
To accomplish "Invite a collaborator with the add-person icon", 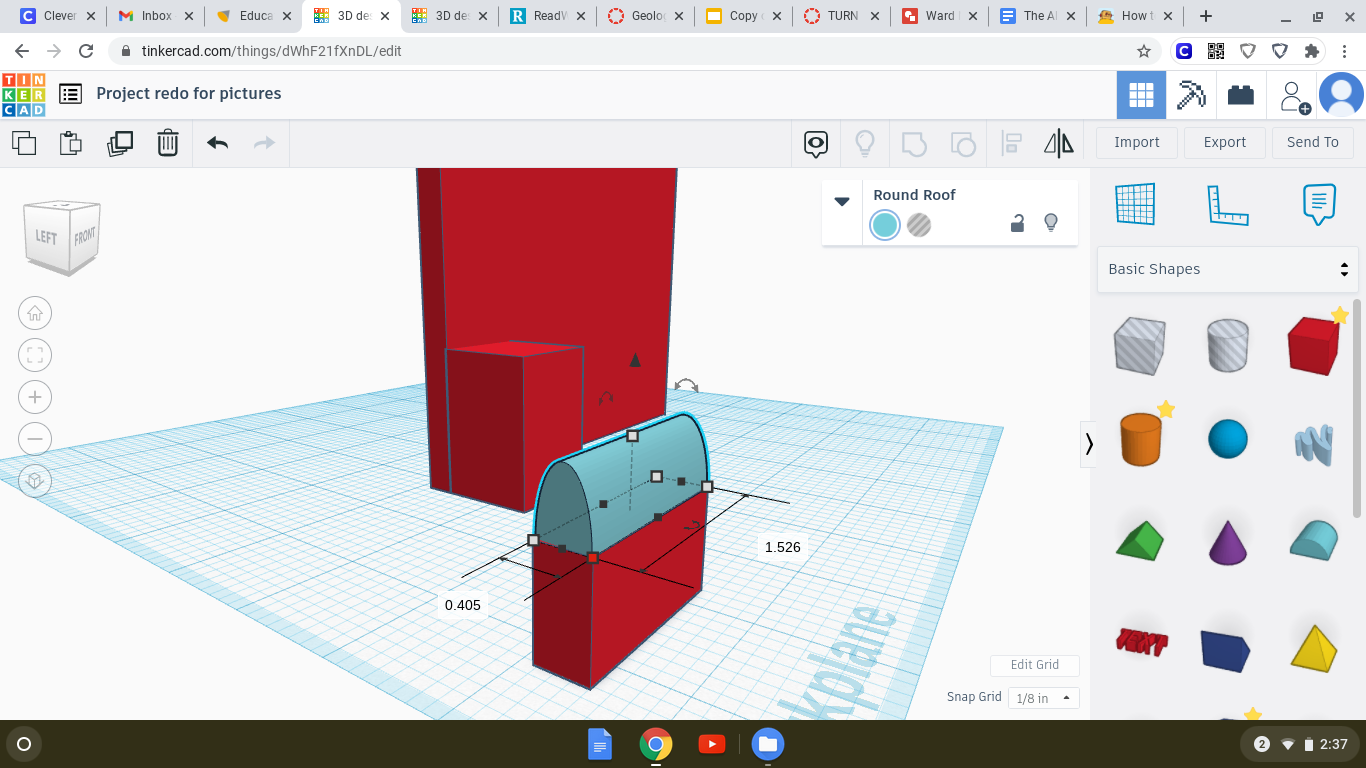I will [1295, 96].
